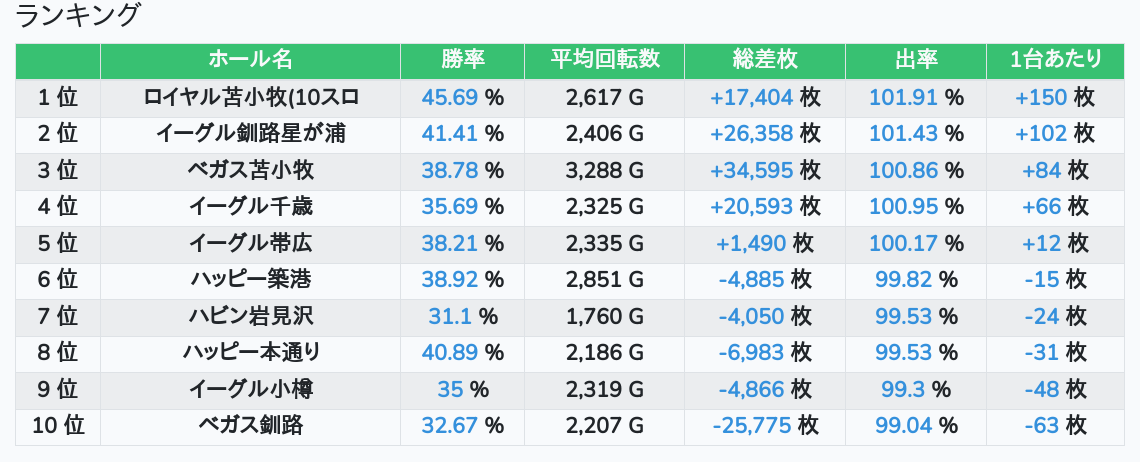
Task: Open イーグル千歳 hall entry
Action: [250, 207]
